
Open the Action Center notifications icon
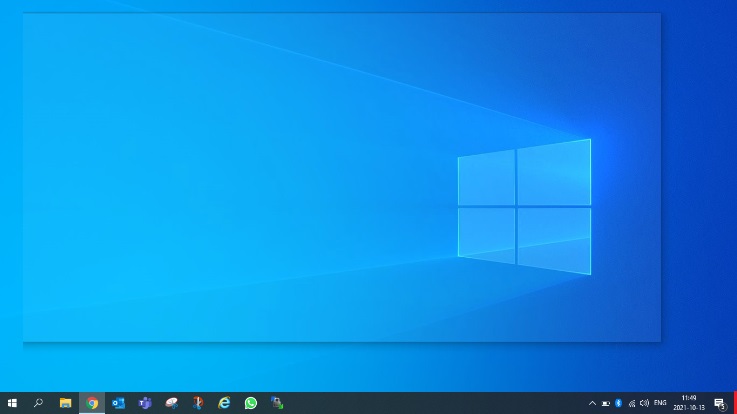point(718,403)
